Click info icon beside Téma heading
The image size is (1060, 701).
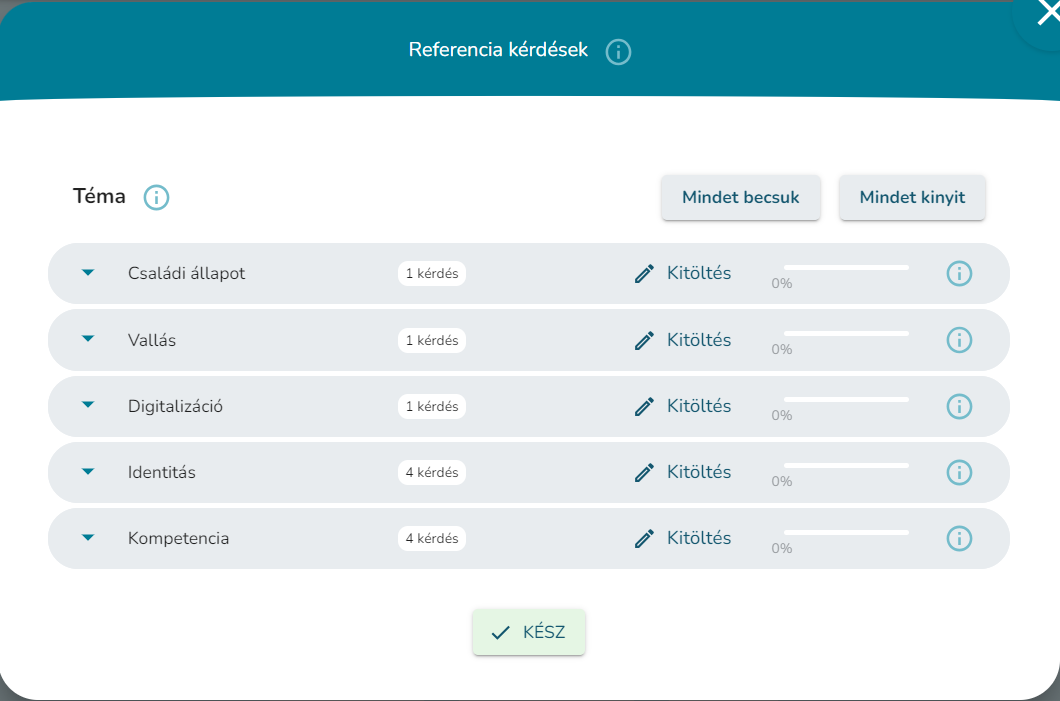[156, 197]
